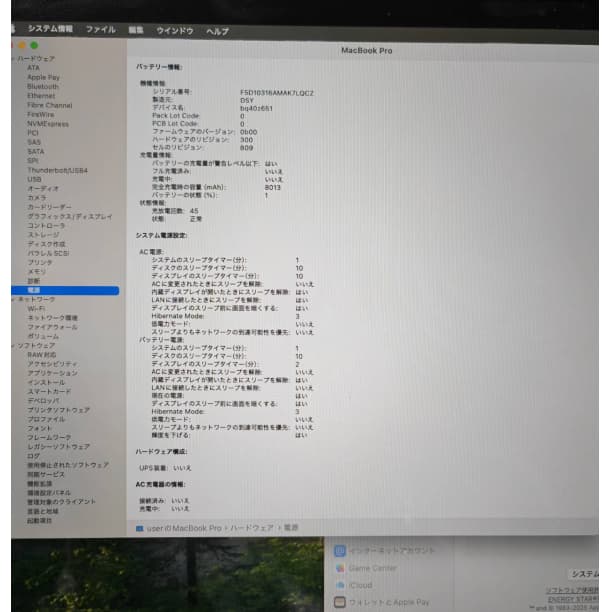
Task: Select ファイアウォール in the sidebar
Action: point(52,327)
